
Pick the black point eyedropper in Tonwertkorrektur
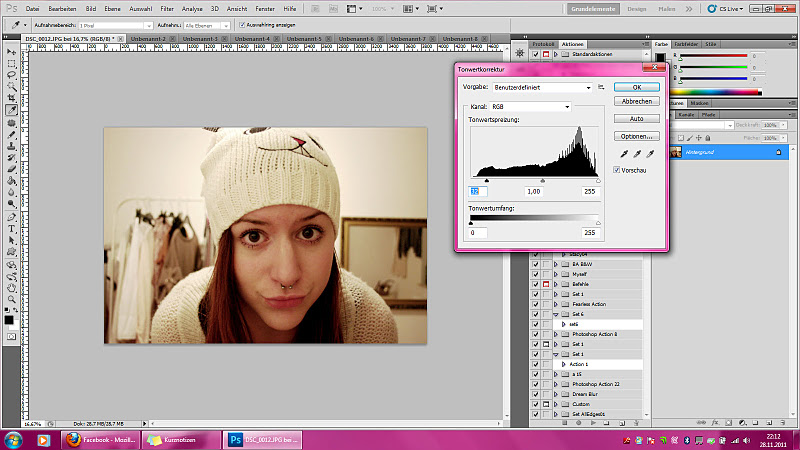[x=626, y=154]
